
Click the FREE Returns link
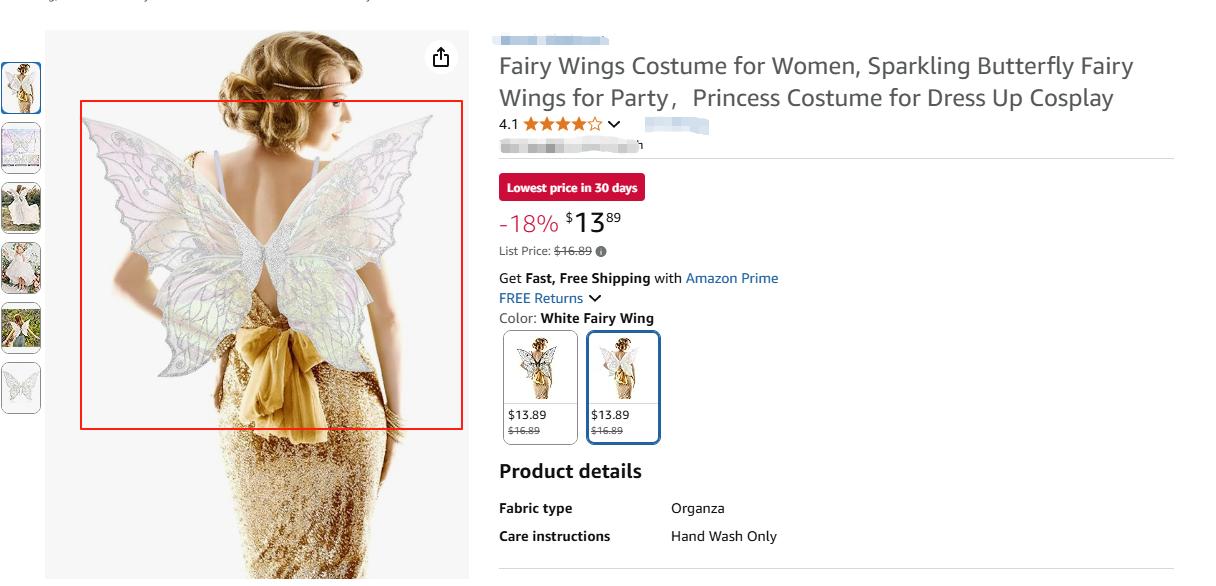[x=541, y=298]
